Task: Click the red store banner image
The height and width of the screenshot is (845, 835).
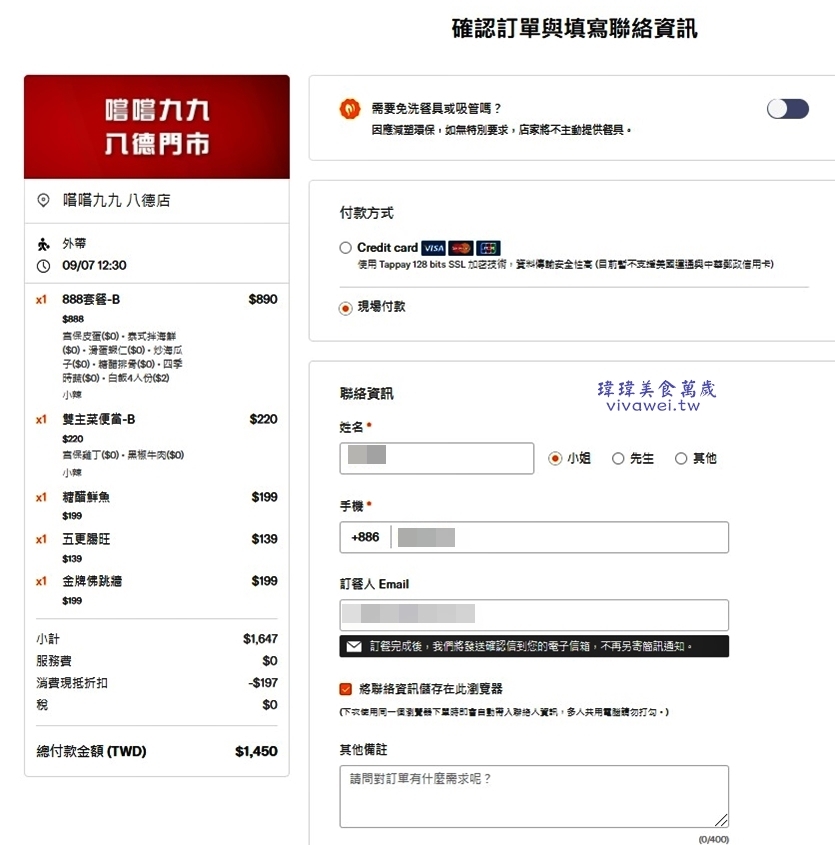Action: (157, 127)
